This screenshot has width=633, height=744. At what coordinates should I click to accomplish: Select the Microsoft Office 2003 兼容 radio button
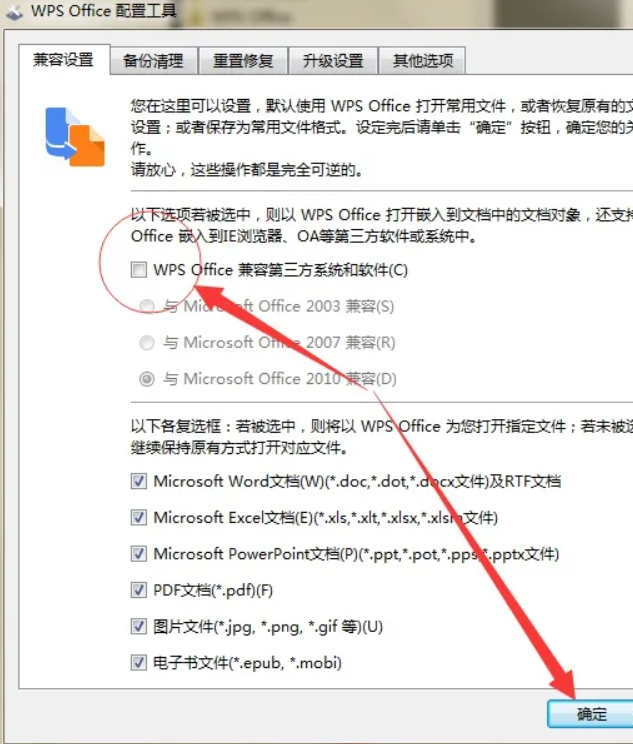click(x=147, y=306)
